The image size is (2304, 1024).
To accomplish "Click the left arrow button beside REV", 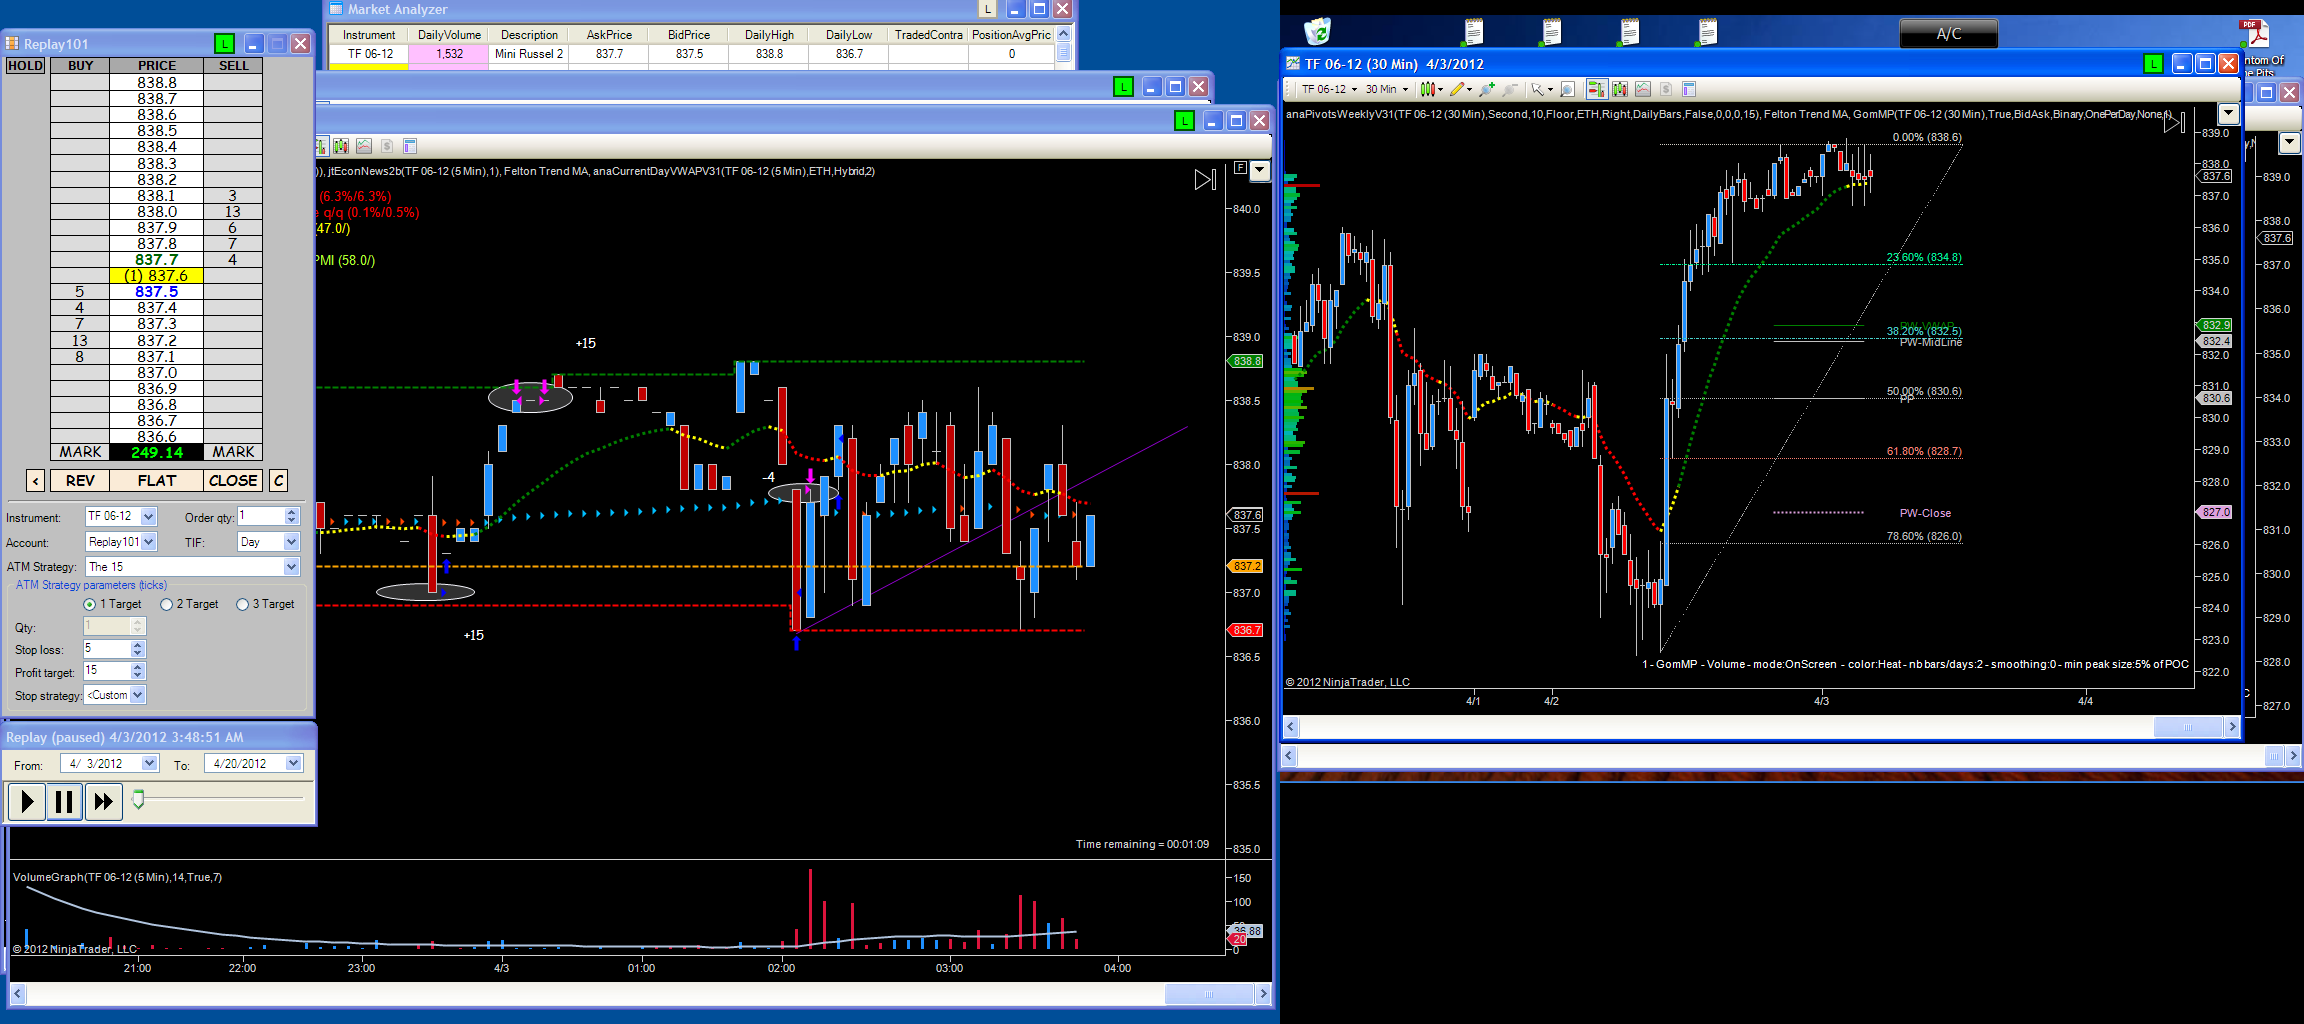I will (x=35, y=481).
